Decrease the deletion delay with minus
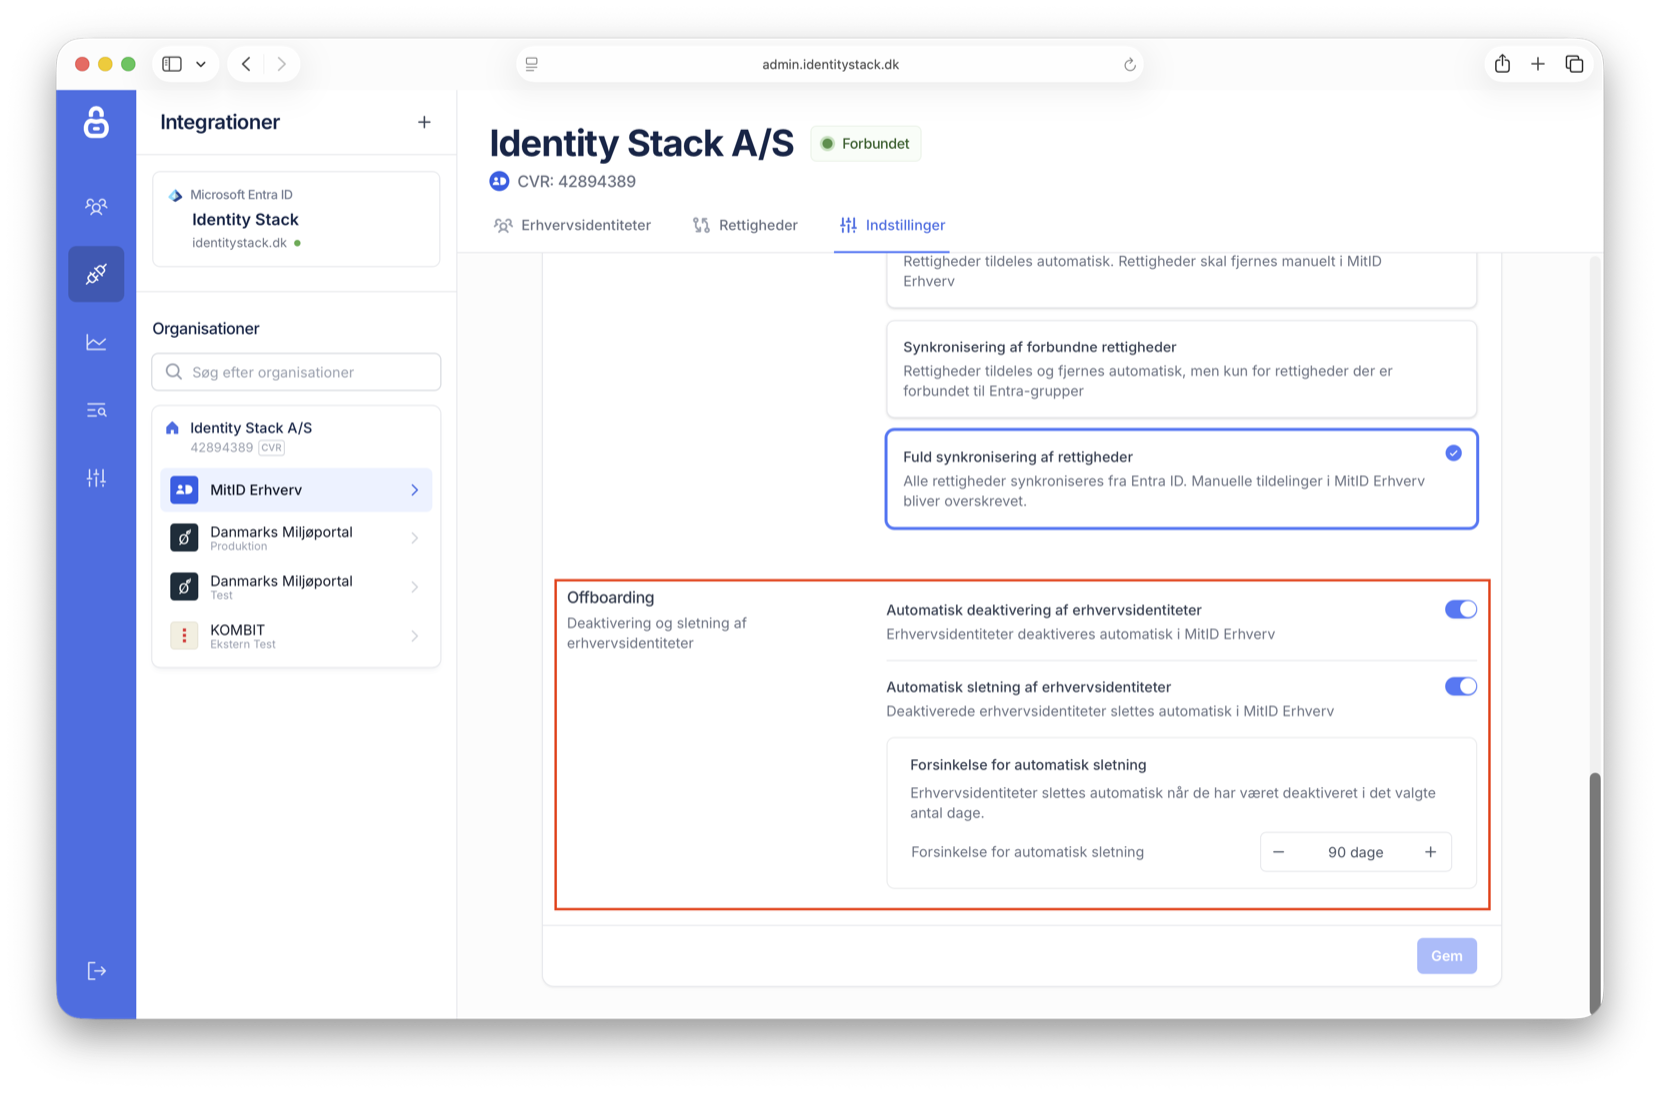 tap(1278, 852)
